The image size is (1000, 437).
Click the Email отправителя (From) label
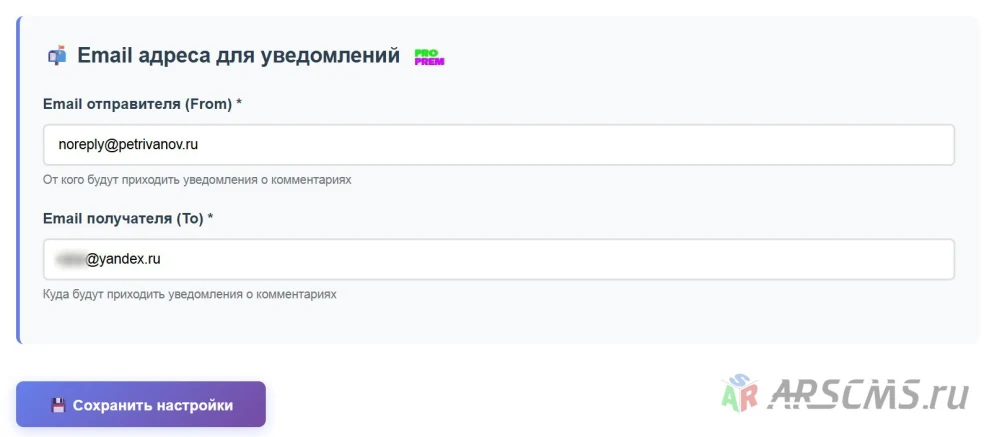click(x=137, y=104)
